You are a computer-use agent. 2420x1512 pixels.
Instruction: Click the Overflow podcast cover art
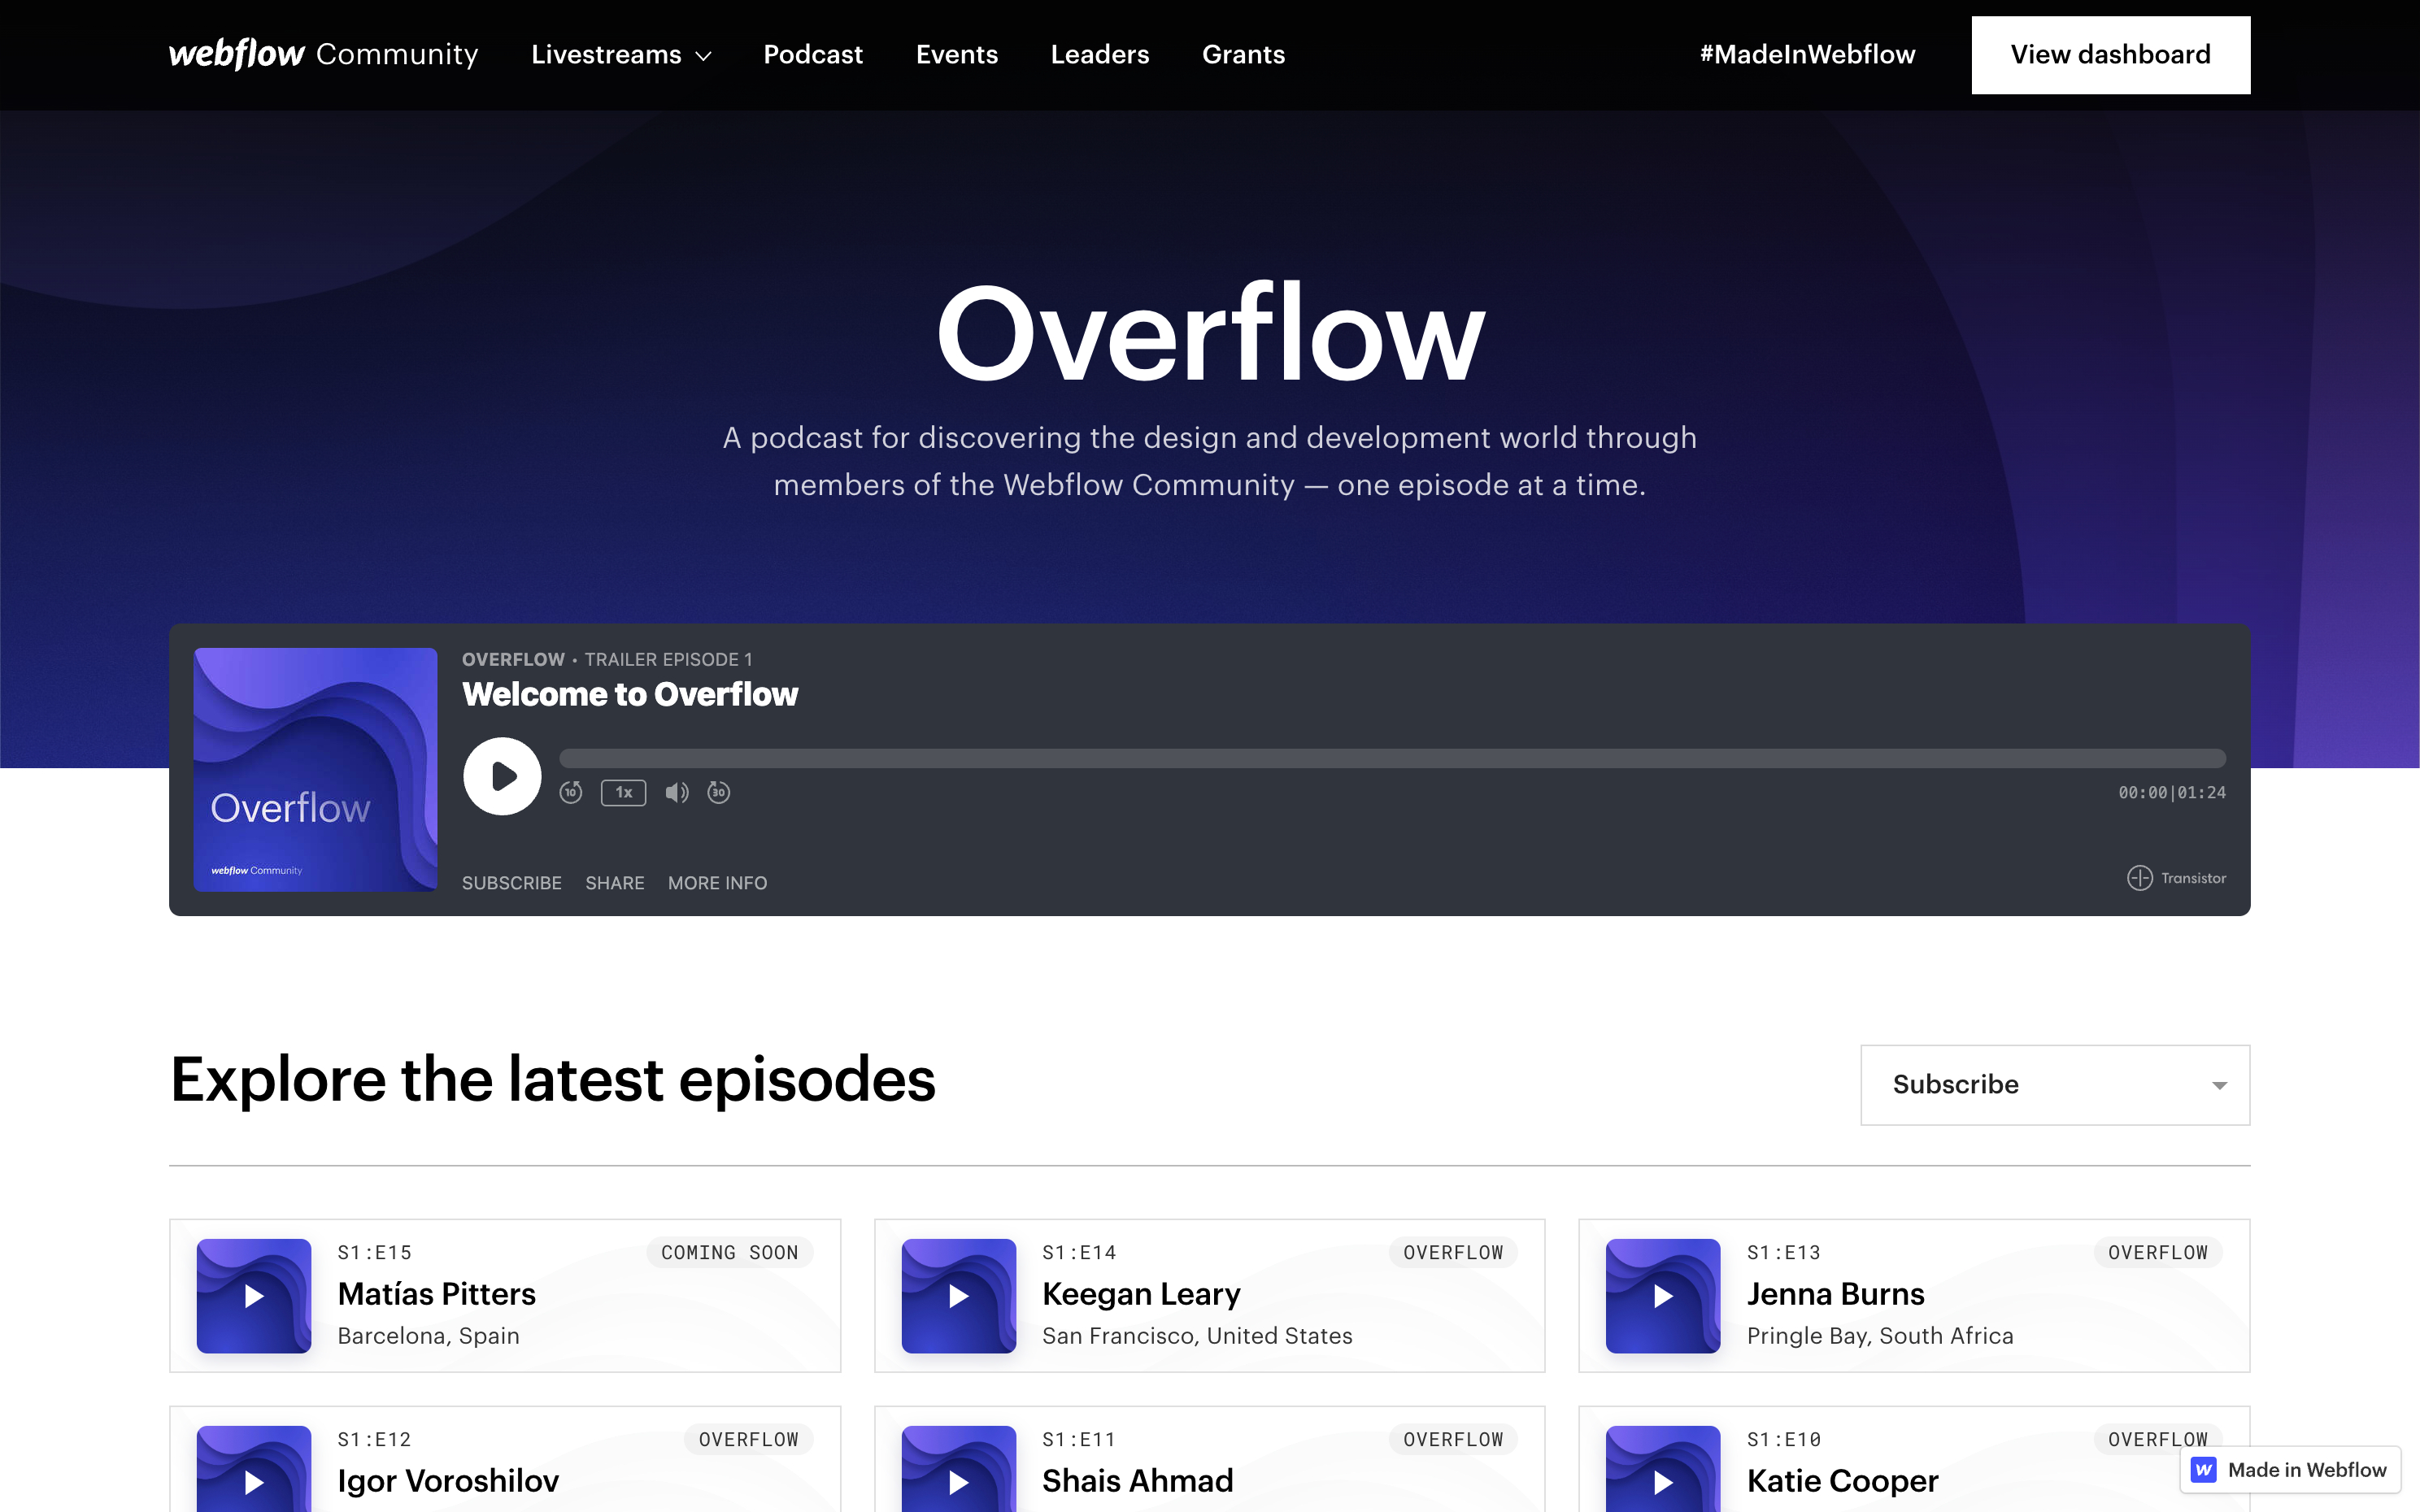coord(315,769)
